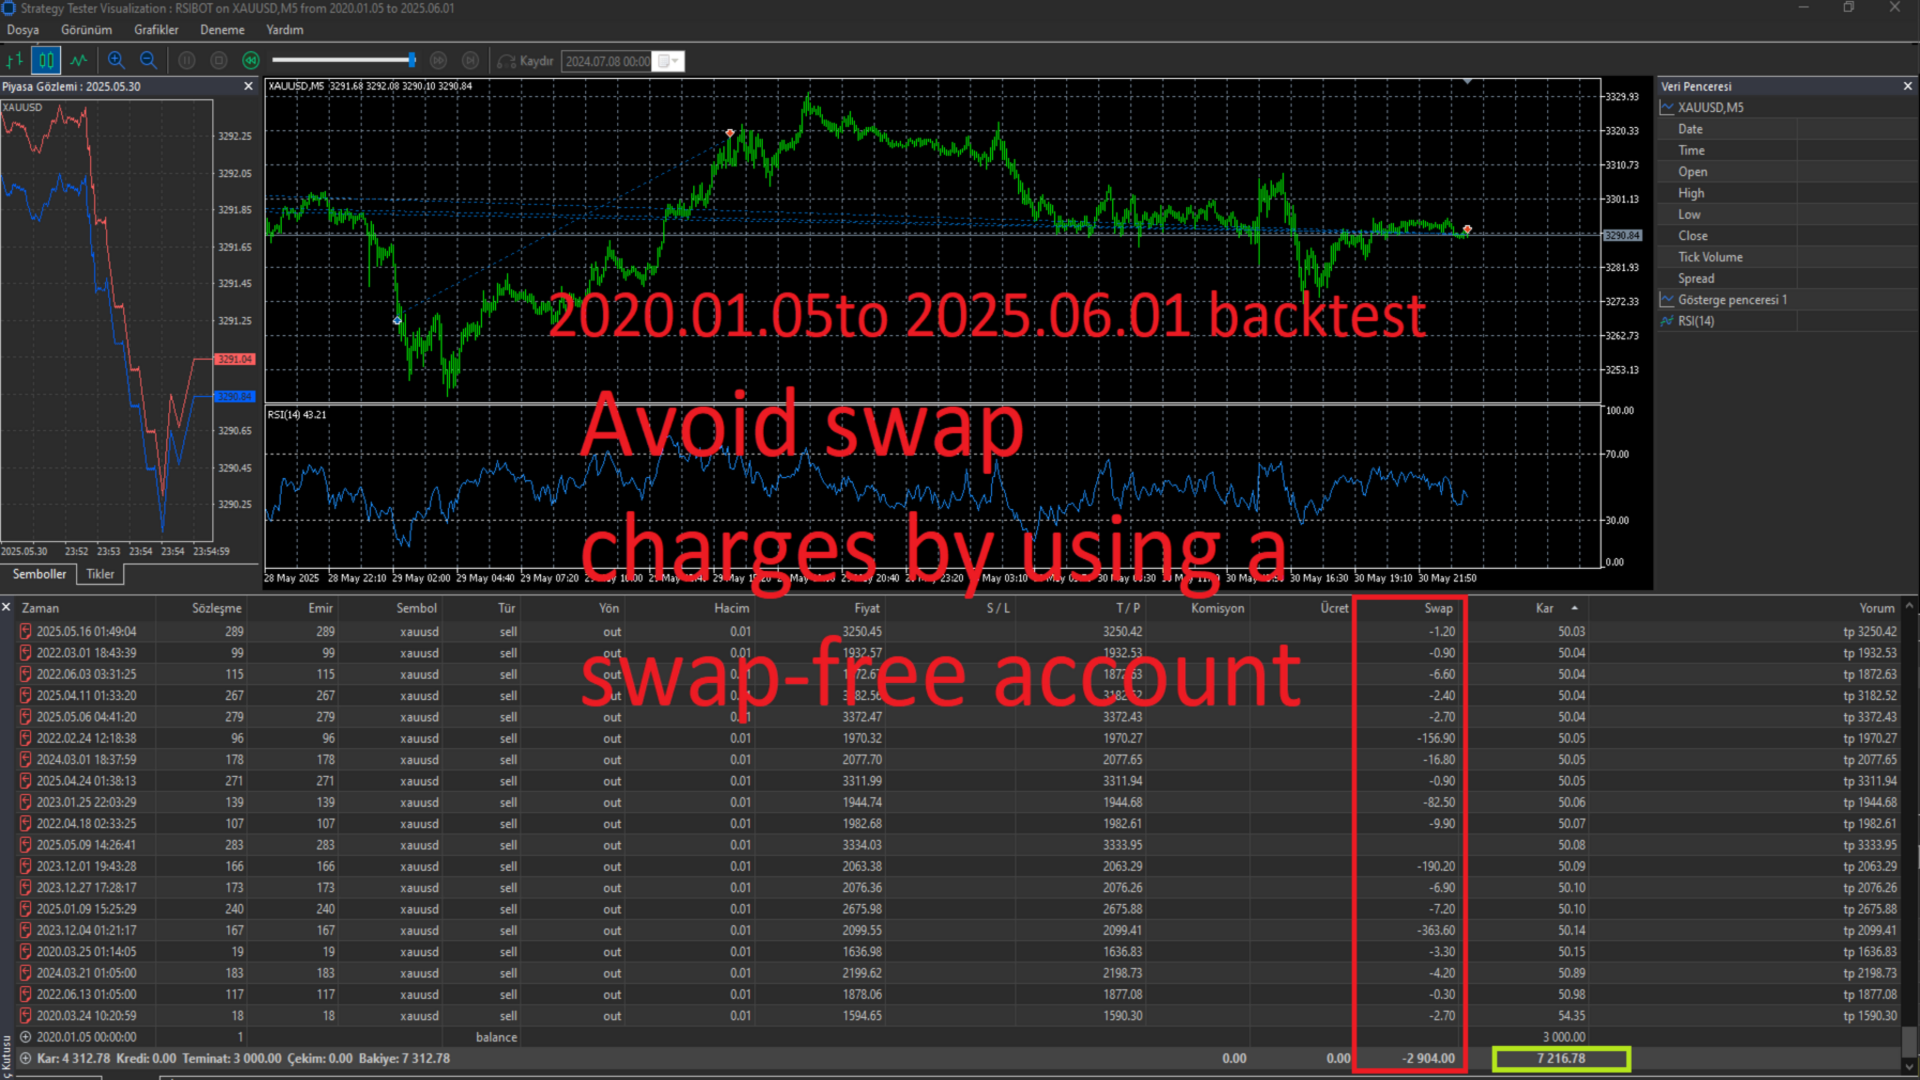This screenshot has width=1920, height=1080.
Task: Select the Semboller tab
Action: 39,574
